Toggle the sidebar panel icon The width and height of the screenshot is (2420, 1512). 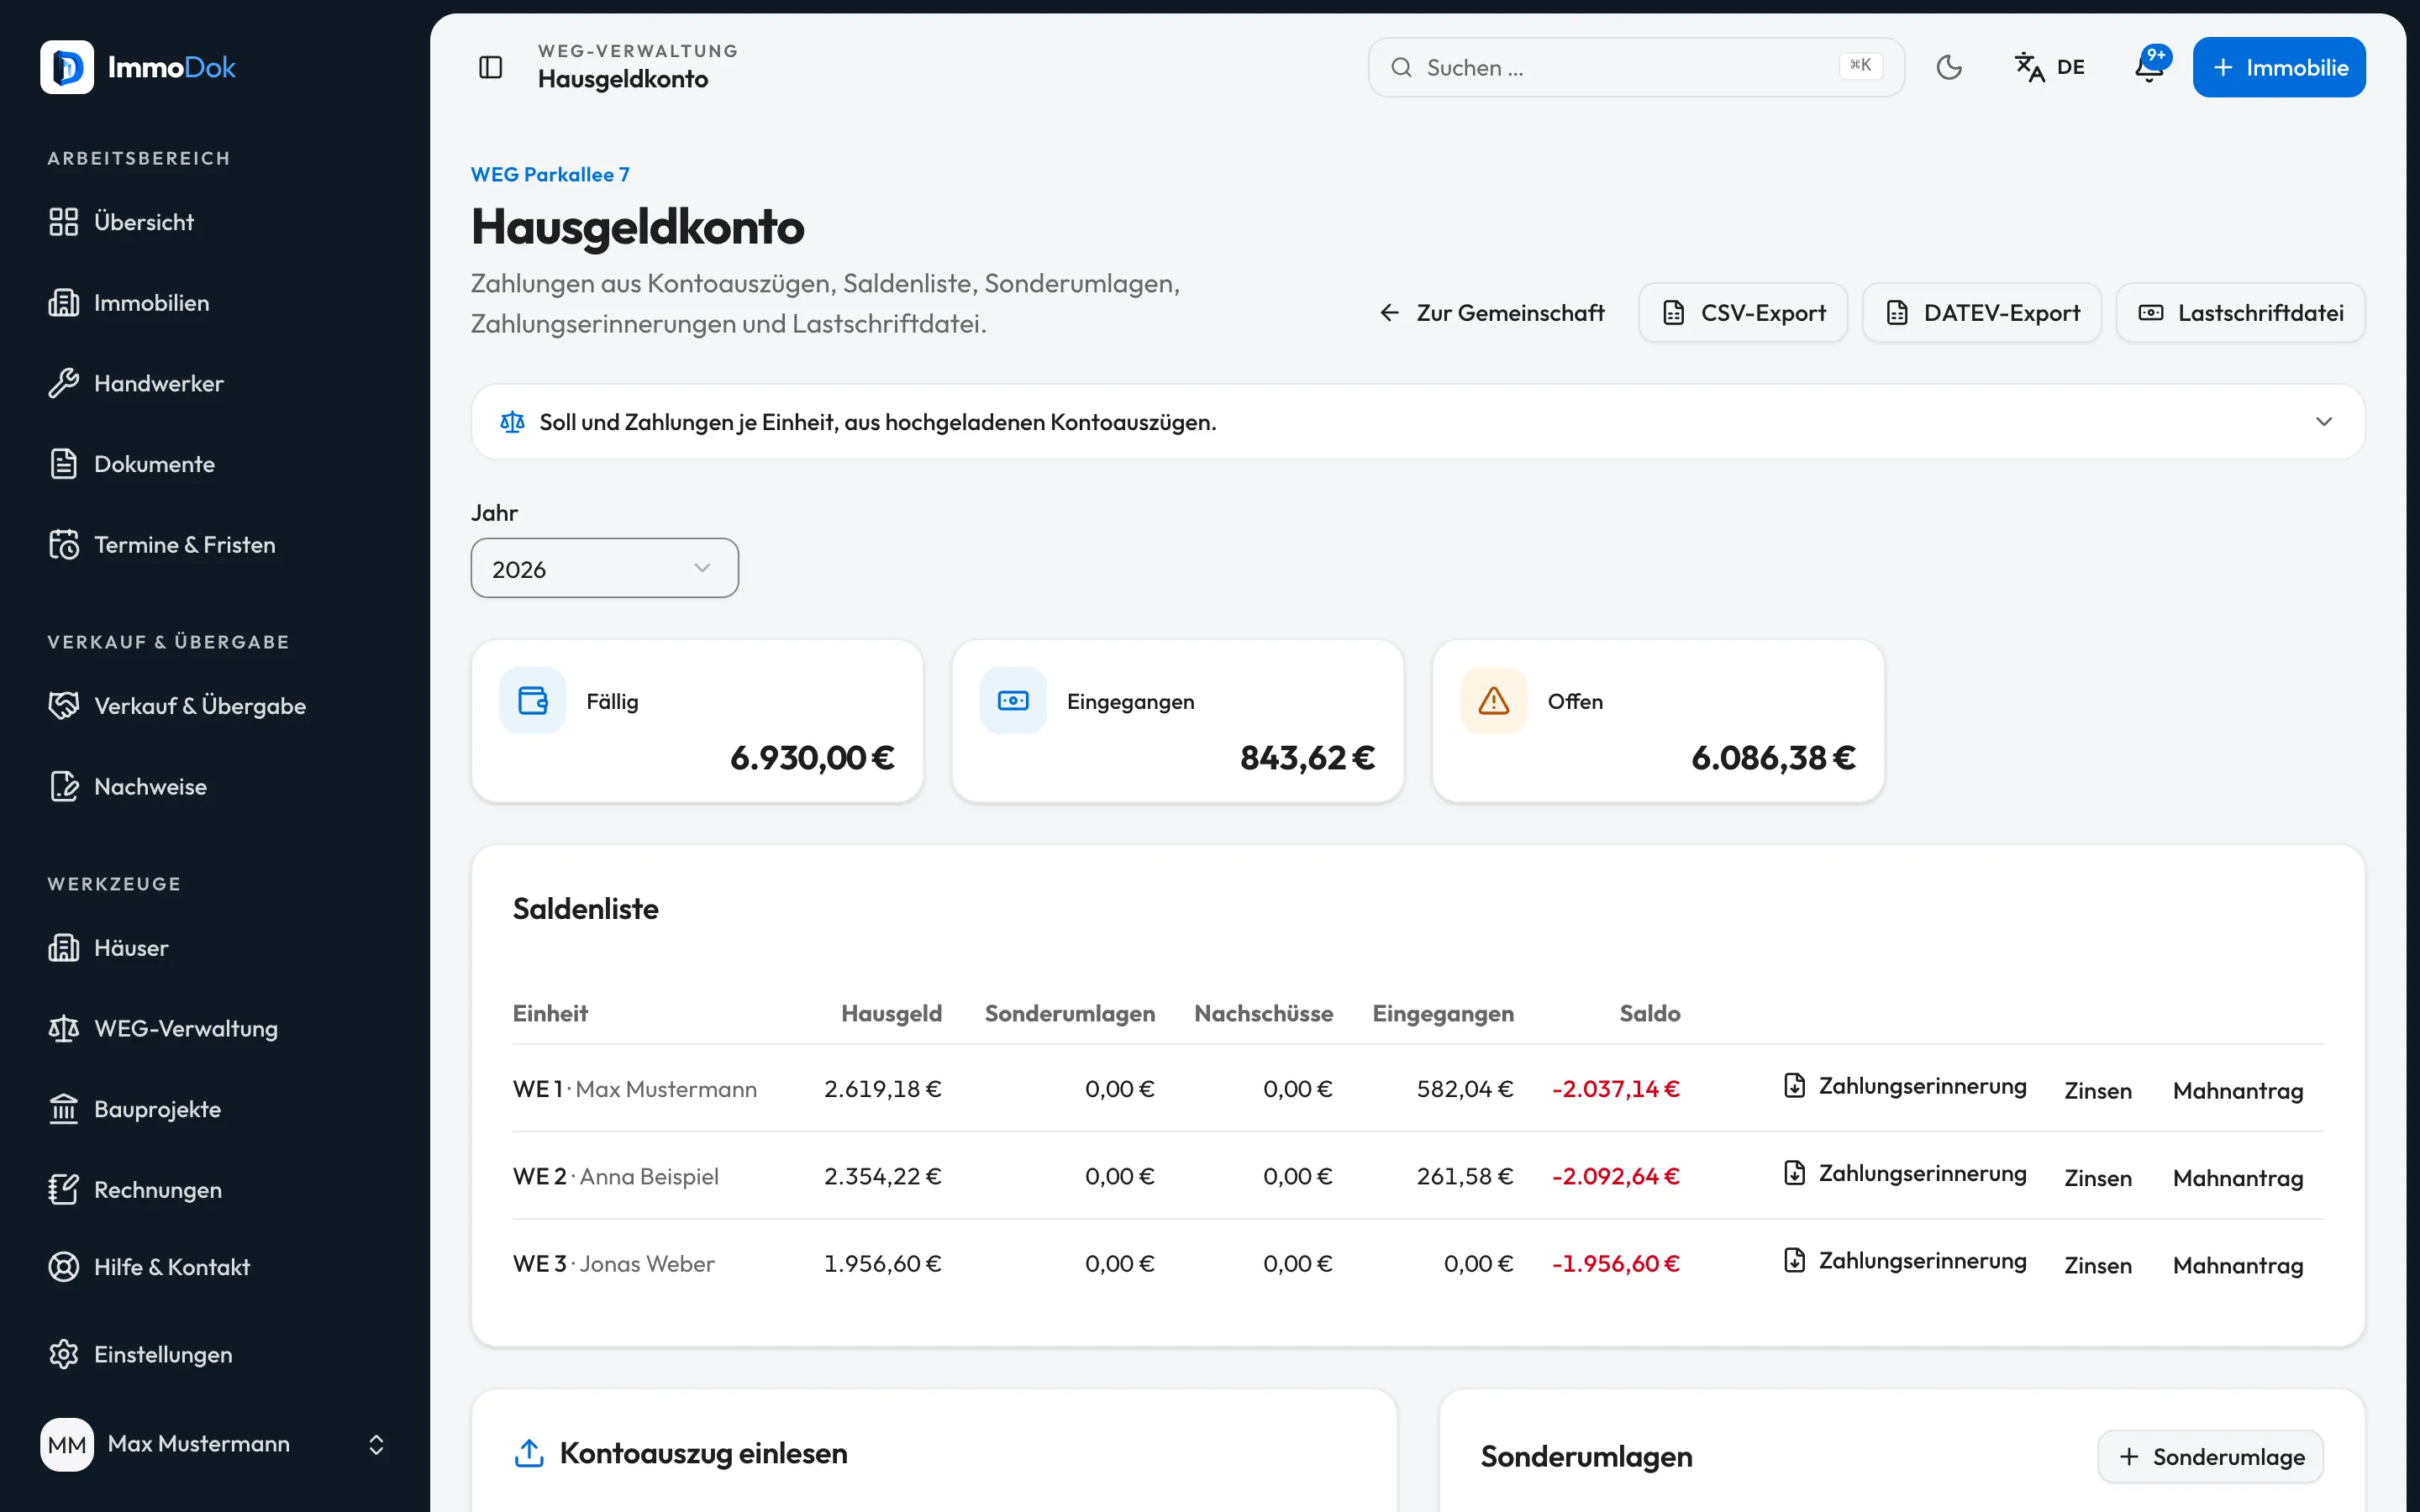[x=490, y=67]
